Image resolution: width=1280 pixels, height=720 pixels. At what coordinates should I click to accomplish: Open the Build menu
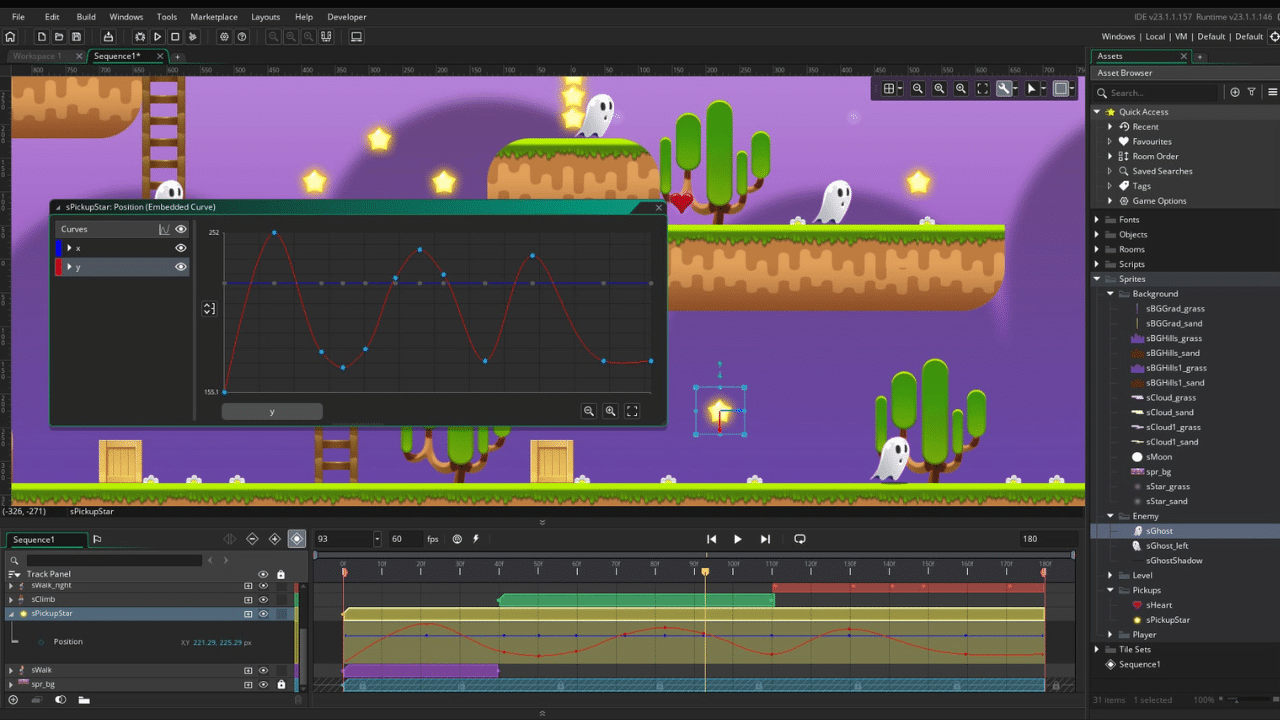point(88,16)
